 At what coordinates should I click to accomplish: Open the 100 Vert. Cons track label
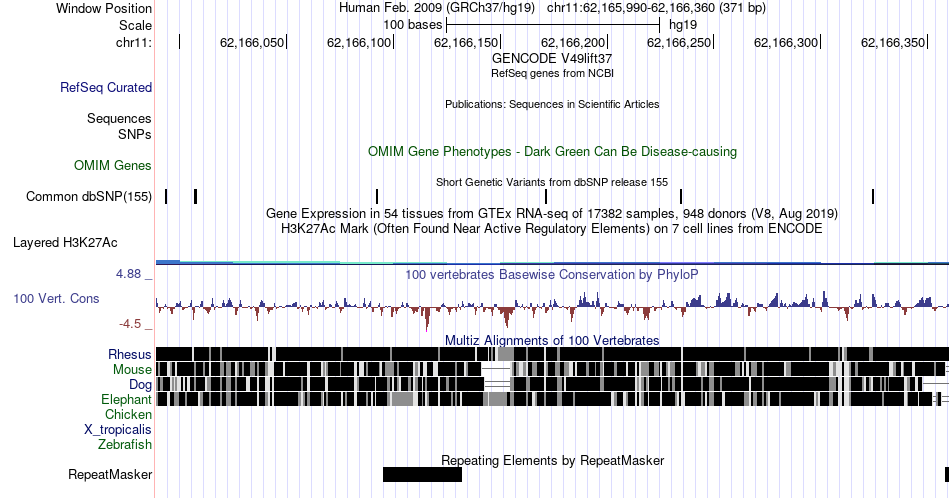[x=56, y=298]
